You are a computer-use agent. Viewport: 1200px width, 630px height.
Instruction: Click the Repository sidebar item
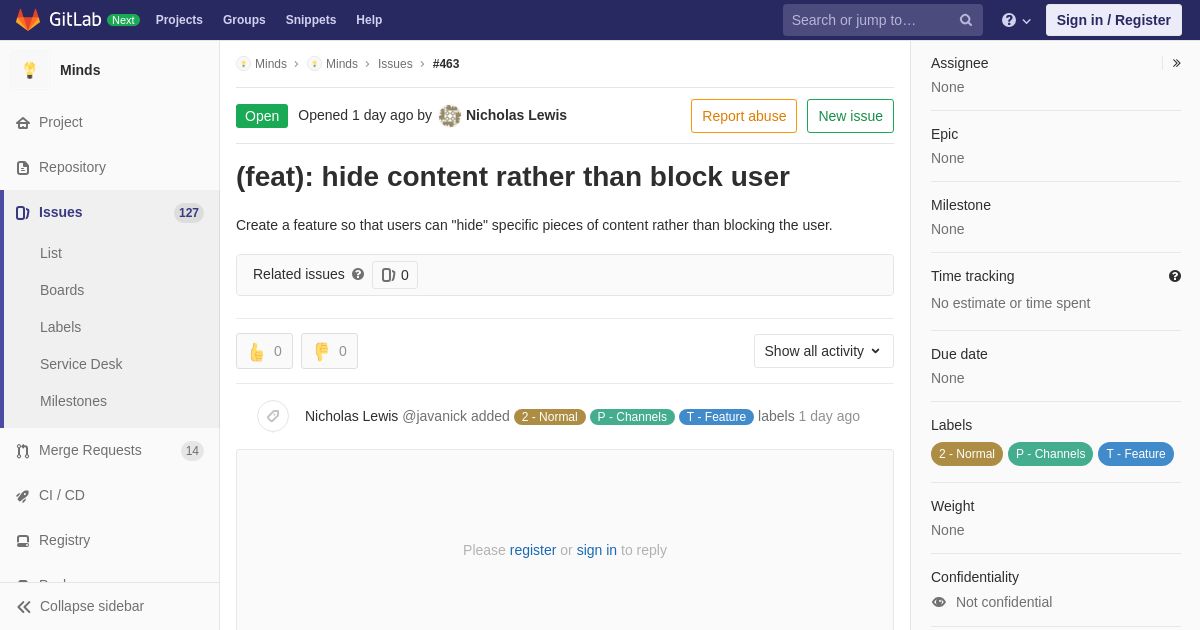click(x=110, y=167)
